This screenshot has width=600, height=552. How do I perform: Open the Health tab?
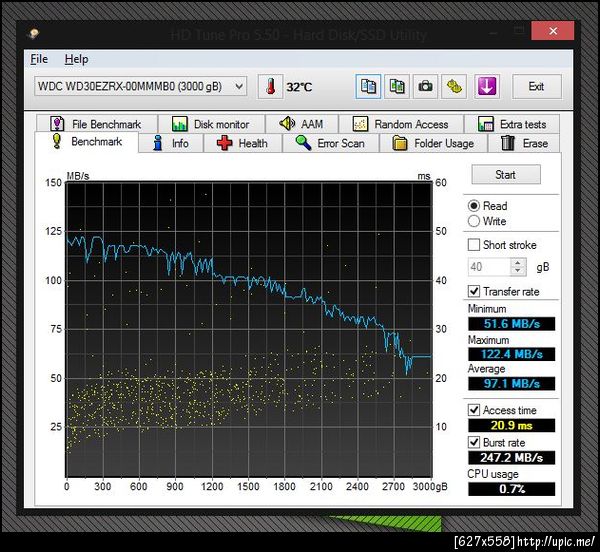tap(243, 143)
